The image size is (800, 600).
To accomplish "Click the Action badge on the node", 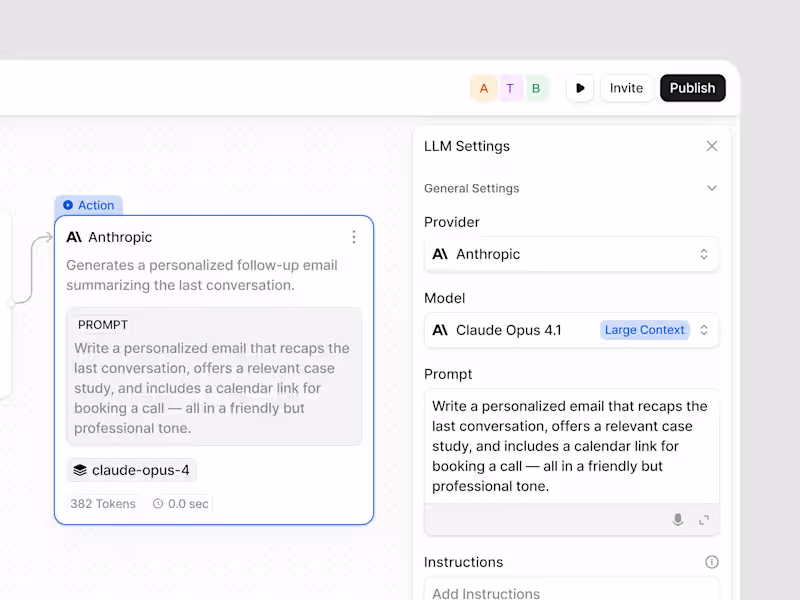I will 88,205.
